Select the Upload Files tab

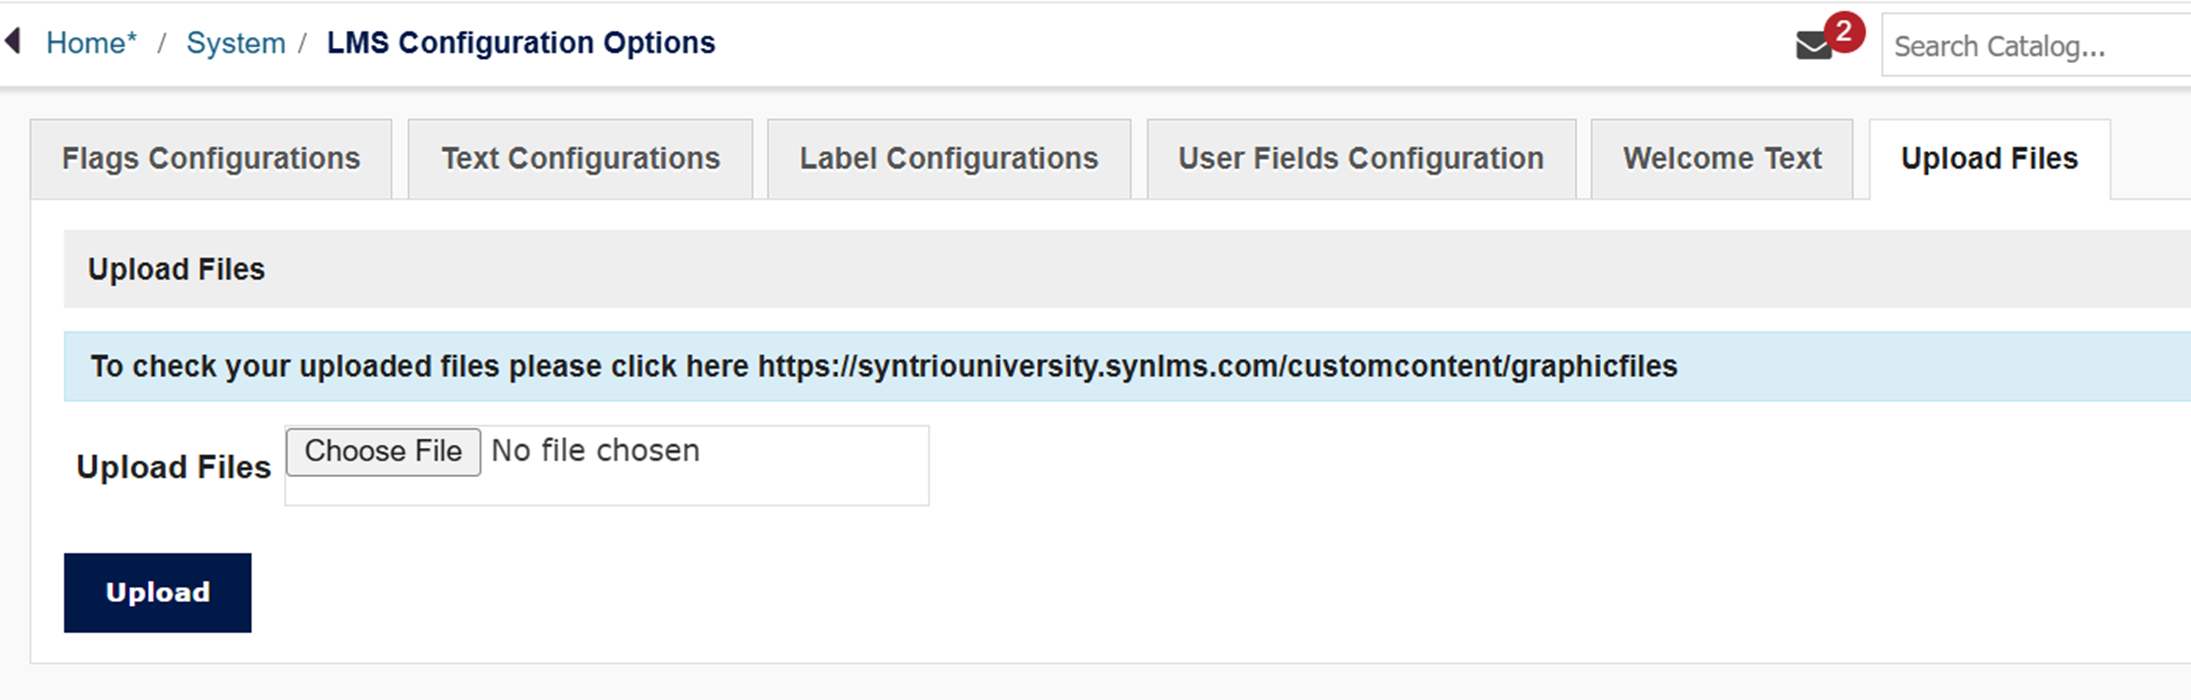pyautogui.click(x=1988, y=159)
